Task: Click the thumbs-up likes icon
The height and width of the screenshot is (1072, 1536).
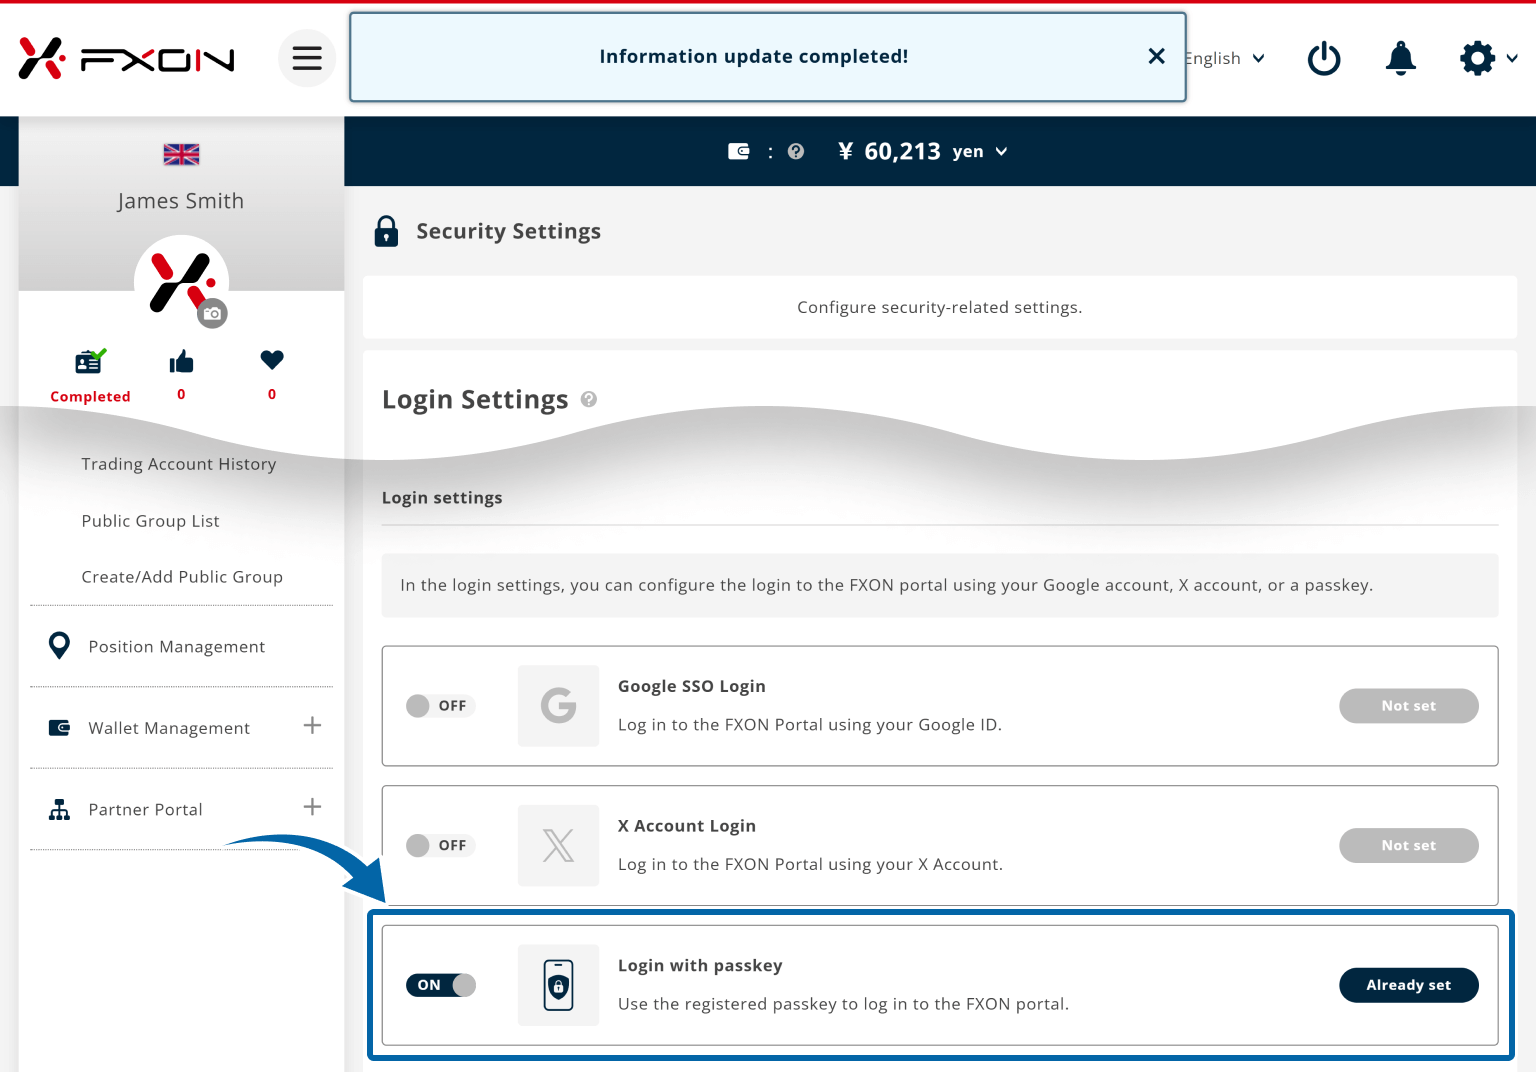Action: pyautogui.click(x=181, y=361)
